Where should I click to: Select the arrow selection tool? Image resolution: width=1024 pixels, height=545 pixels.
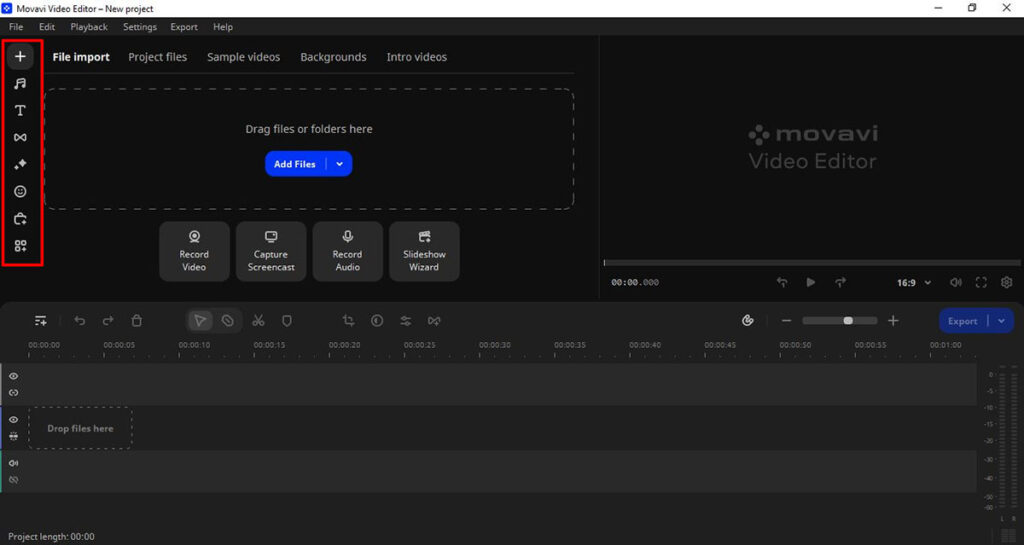tap(200, 320)
